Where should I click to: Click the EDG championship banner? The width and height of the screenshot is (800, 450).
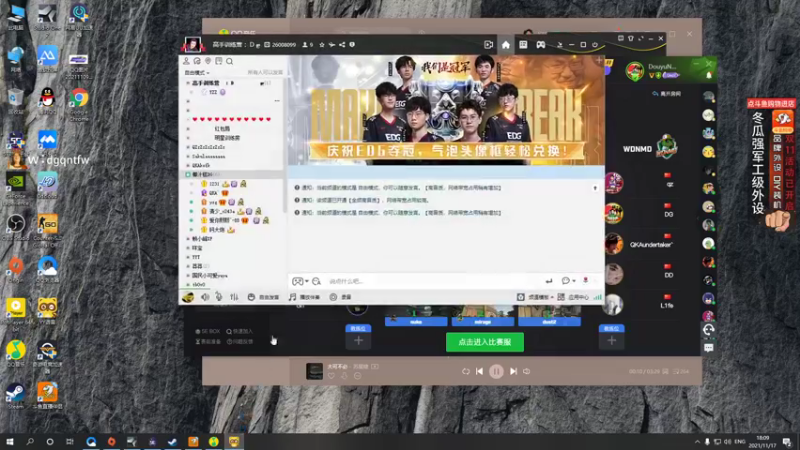(x=446, y=110)
